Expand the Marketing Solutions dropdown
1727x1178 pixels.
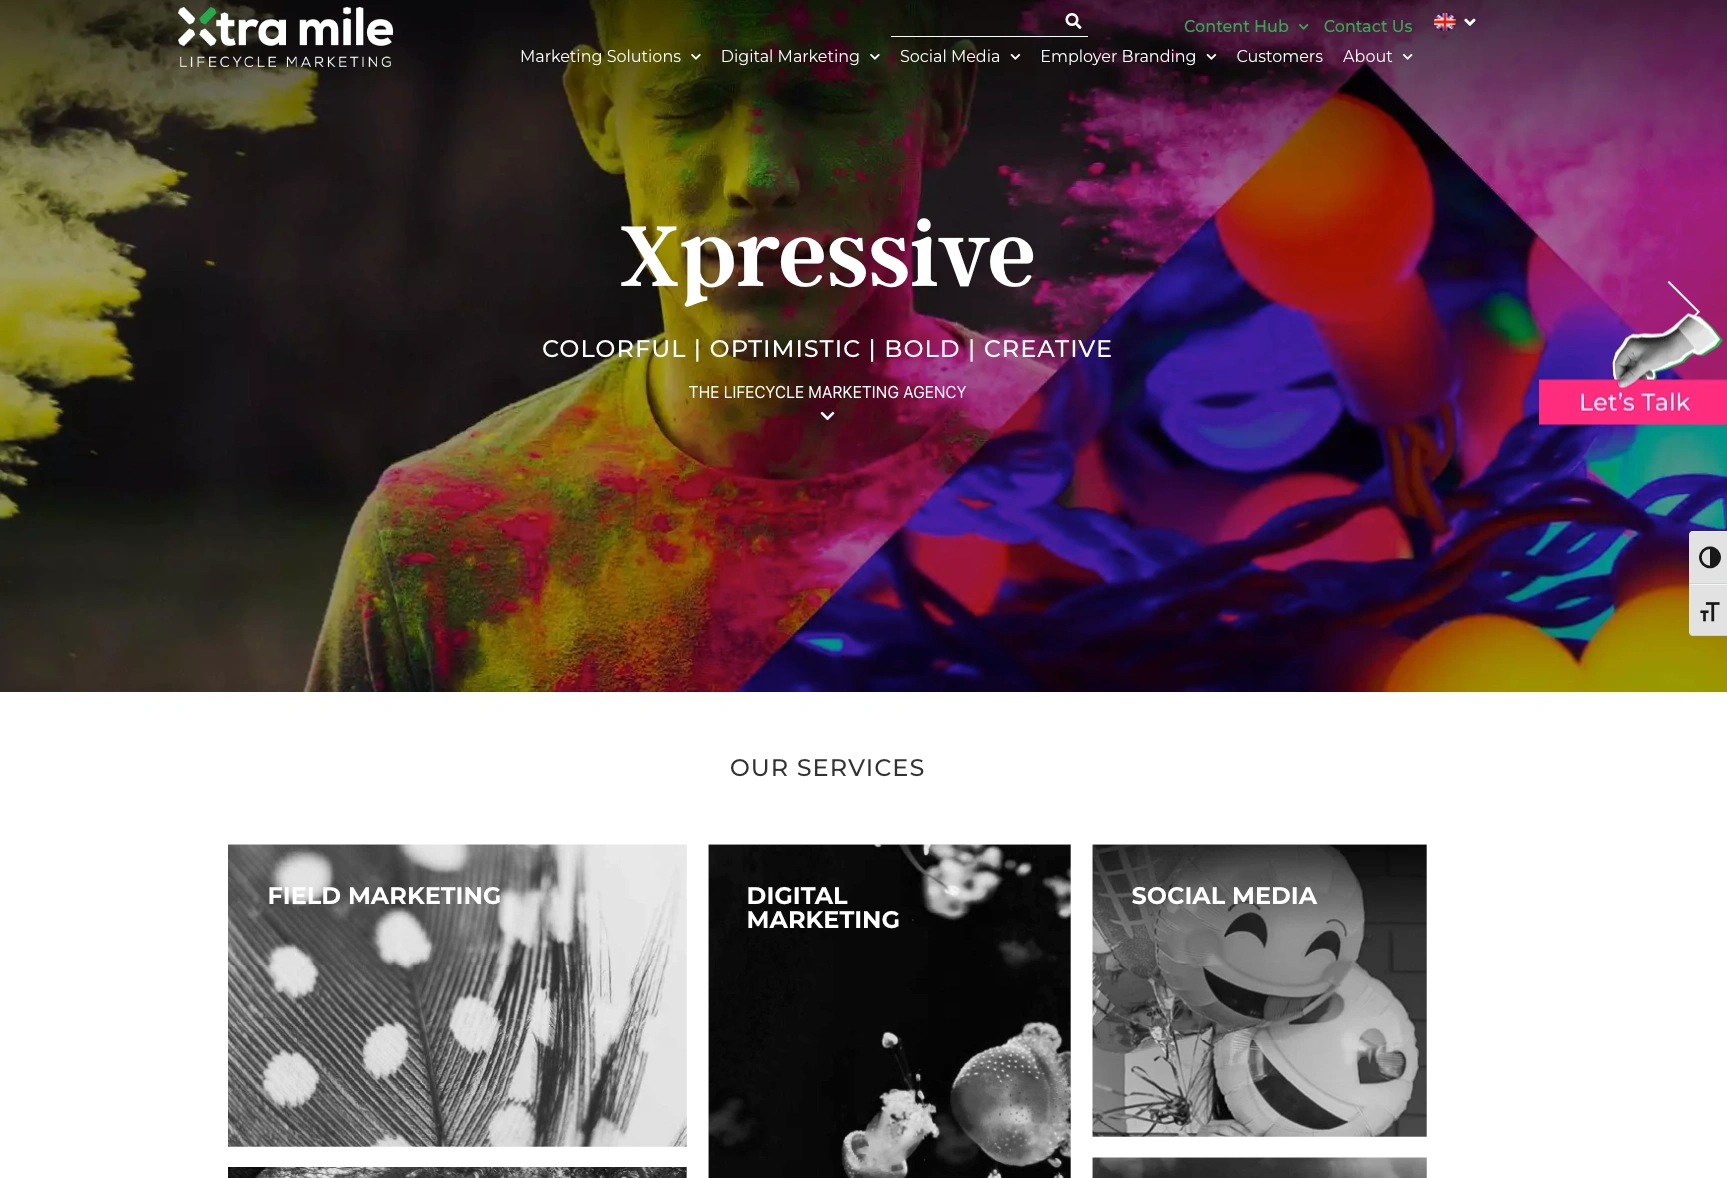tap(610, 56)
